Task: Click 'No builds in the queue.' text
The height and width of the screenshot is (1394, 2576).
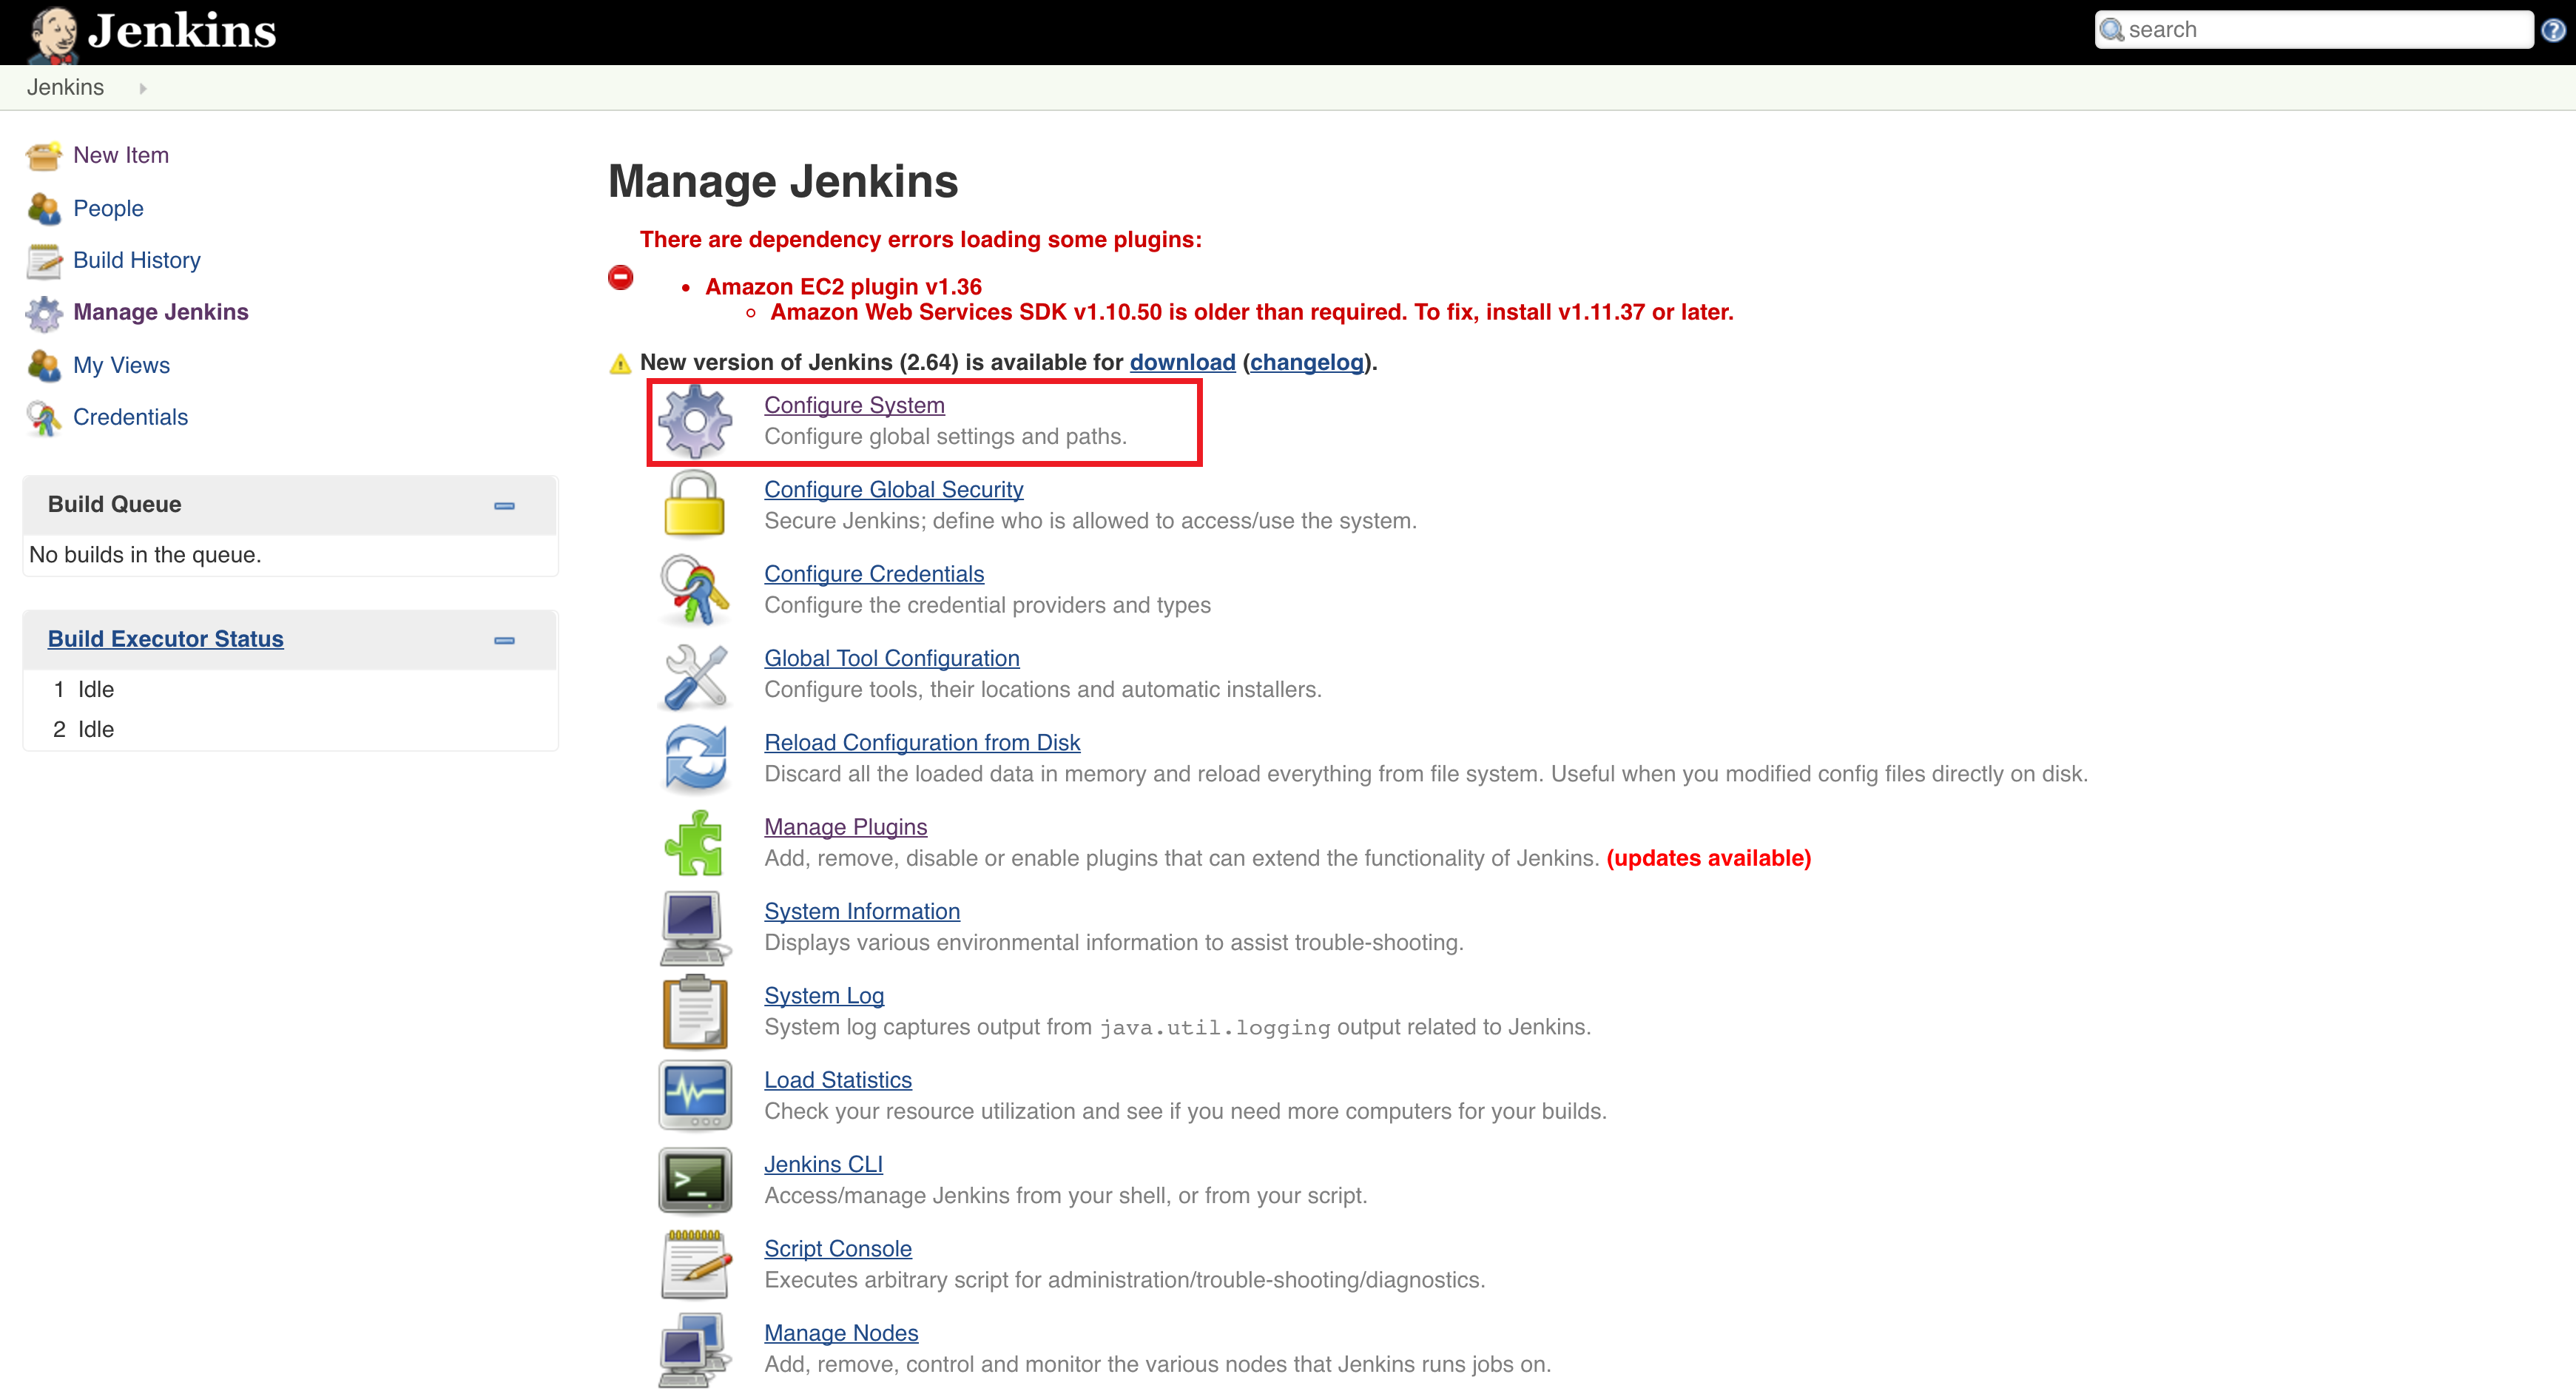Action: pos(145,555)
